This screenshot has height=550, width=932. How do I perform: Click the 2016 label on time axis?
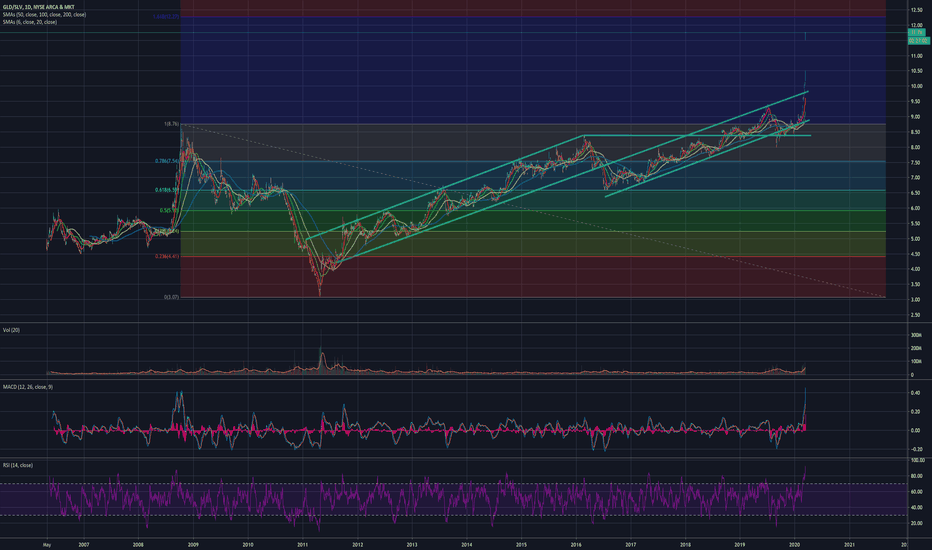576,544
